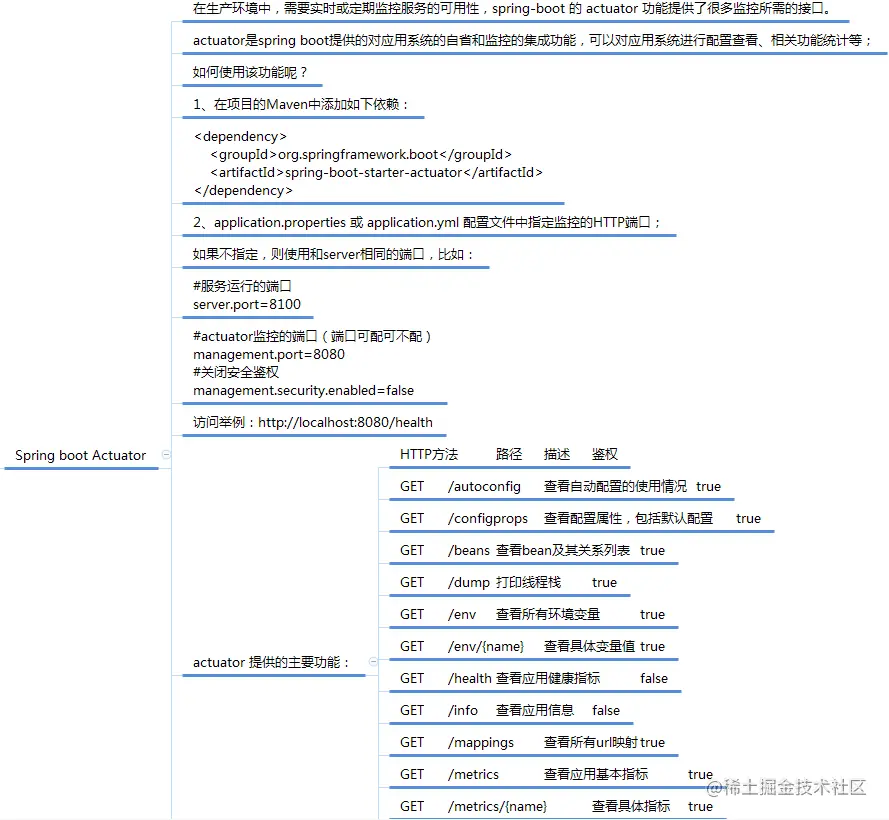889x820 pixels.
Task: Select the application.properties 配置 step node
Action: [430, 222]
